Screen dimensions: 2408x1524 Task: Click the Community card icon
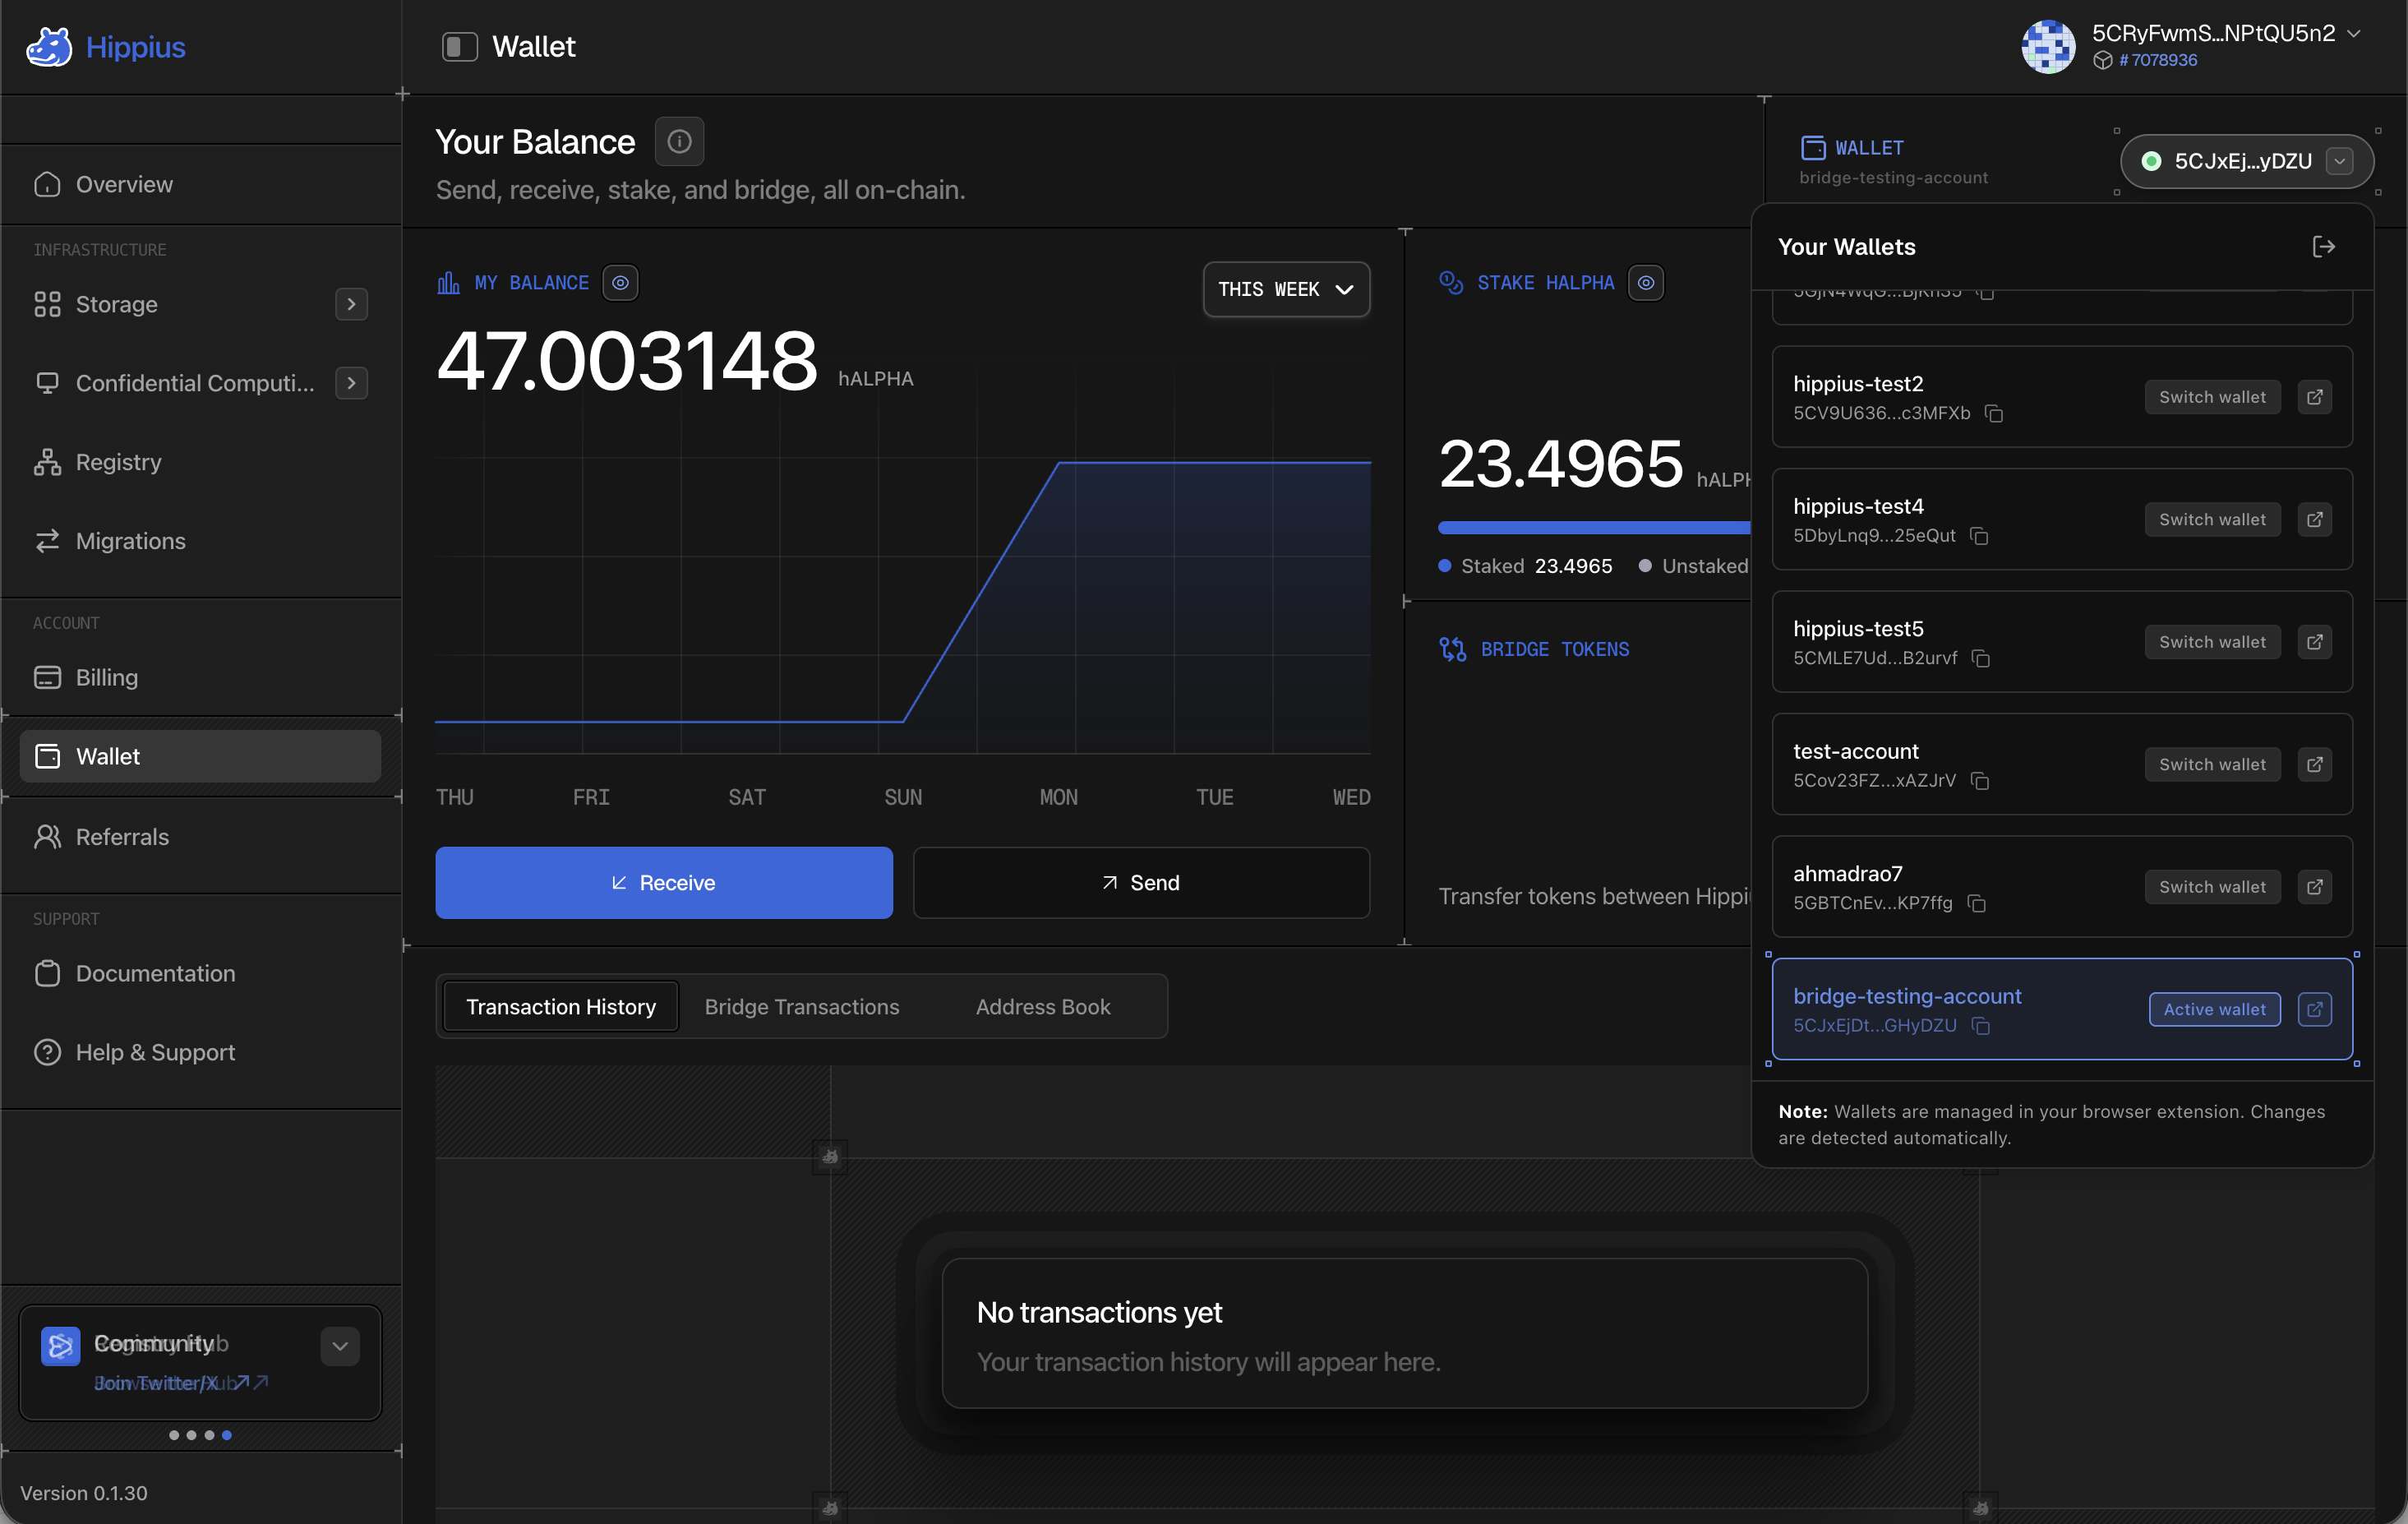(x=60, y=1345)
